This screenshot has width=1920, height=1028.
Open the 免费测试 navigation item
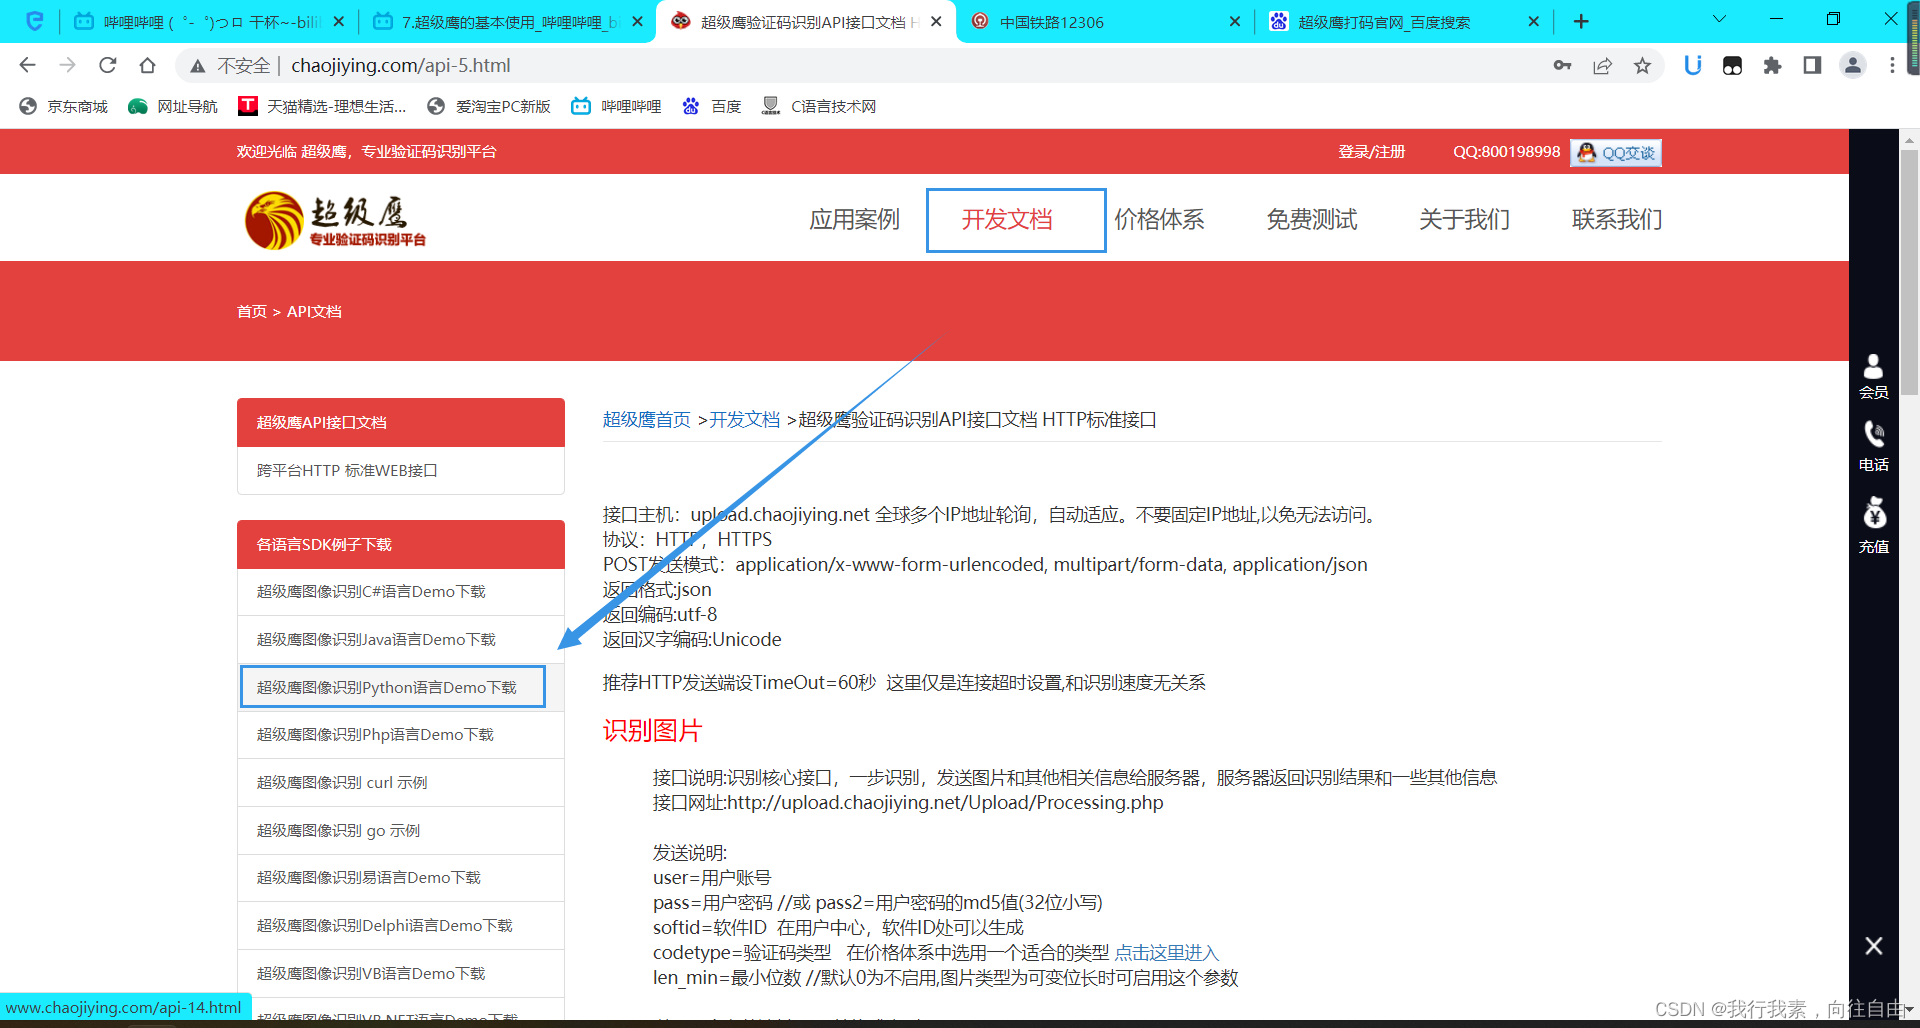click(x=1312, y=220)
